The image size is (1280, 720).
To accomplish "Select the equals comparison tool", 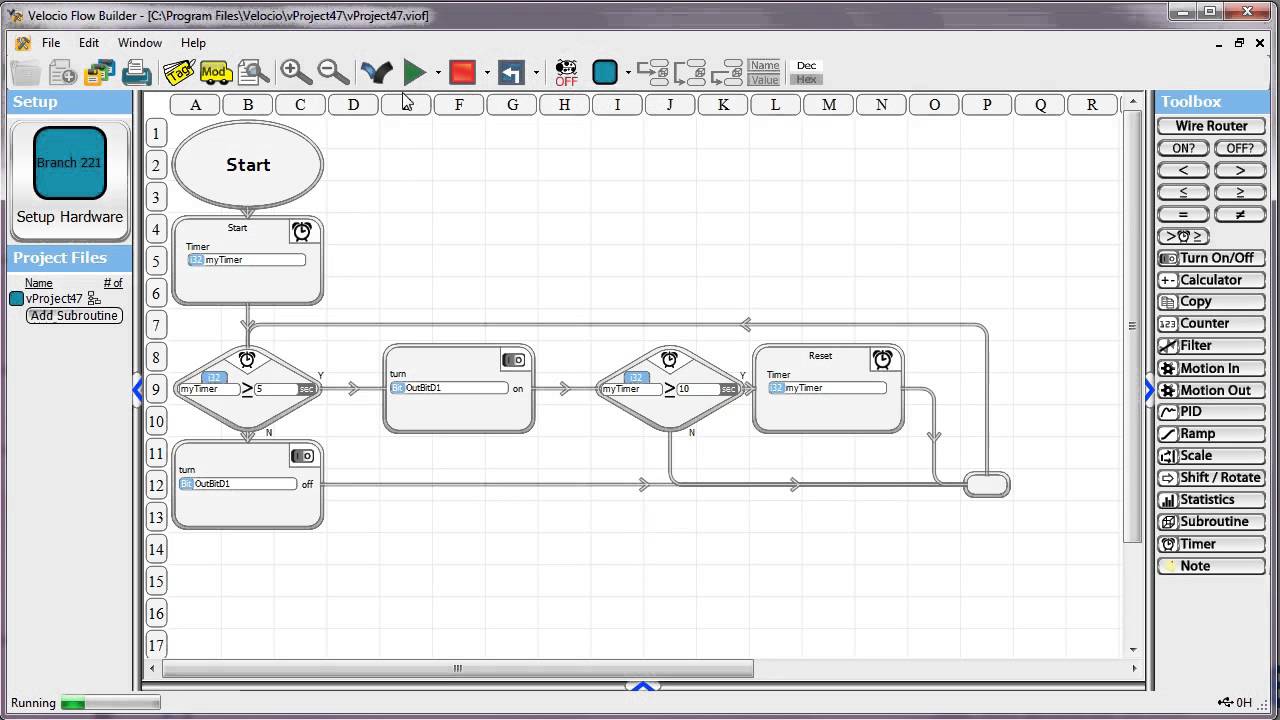I will (x=1183, y=214).
